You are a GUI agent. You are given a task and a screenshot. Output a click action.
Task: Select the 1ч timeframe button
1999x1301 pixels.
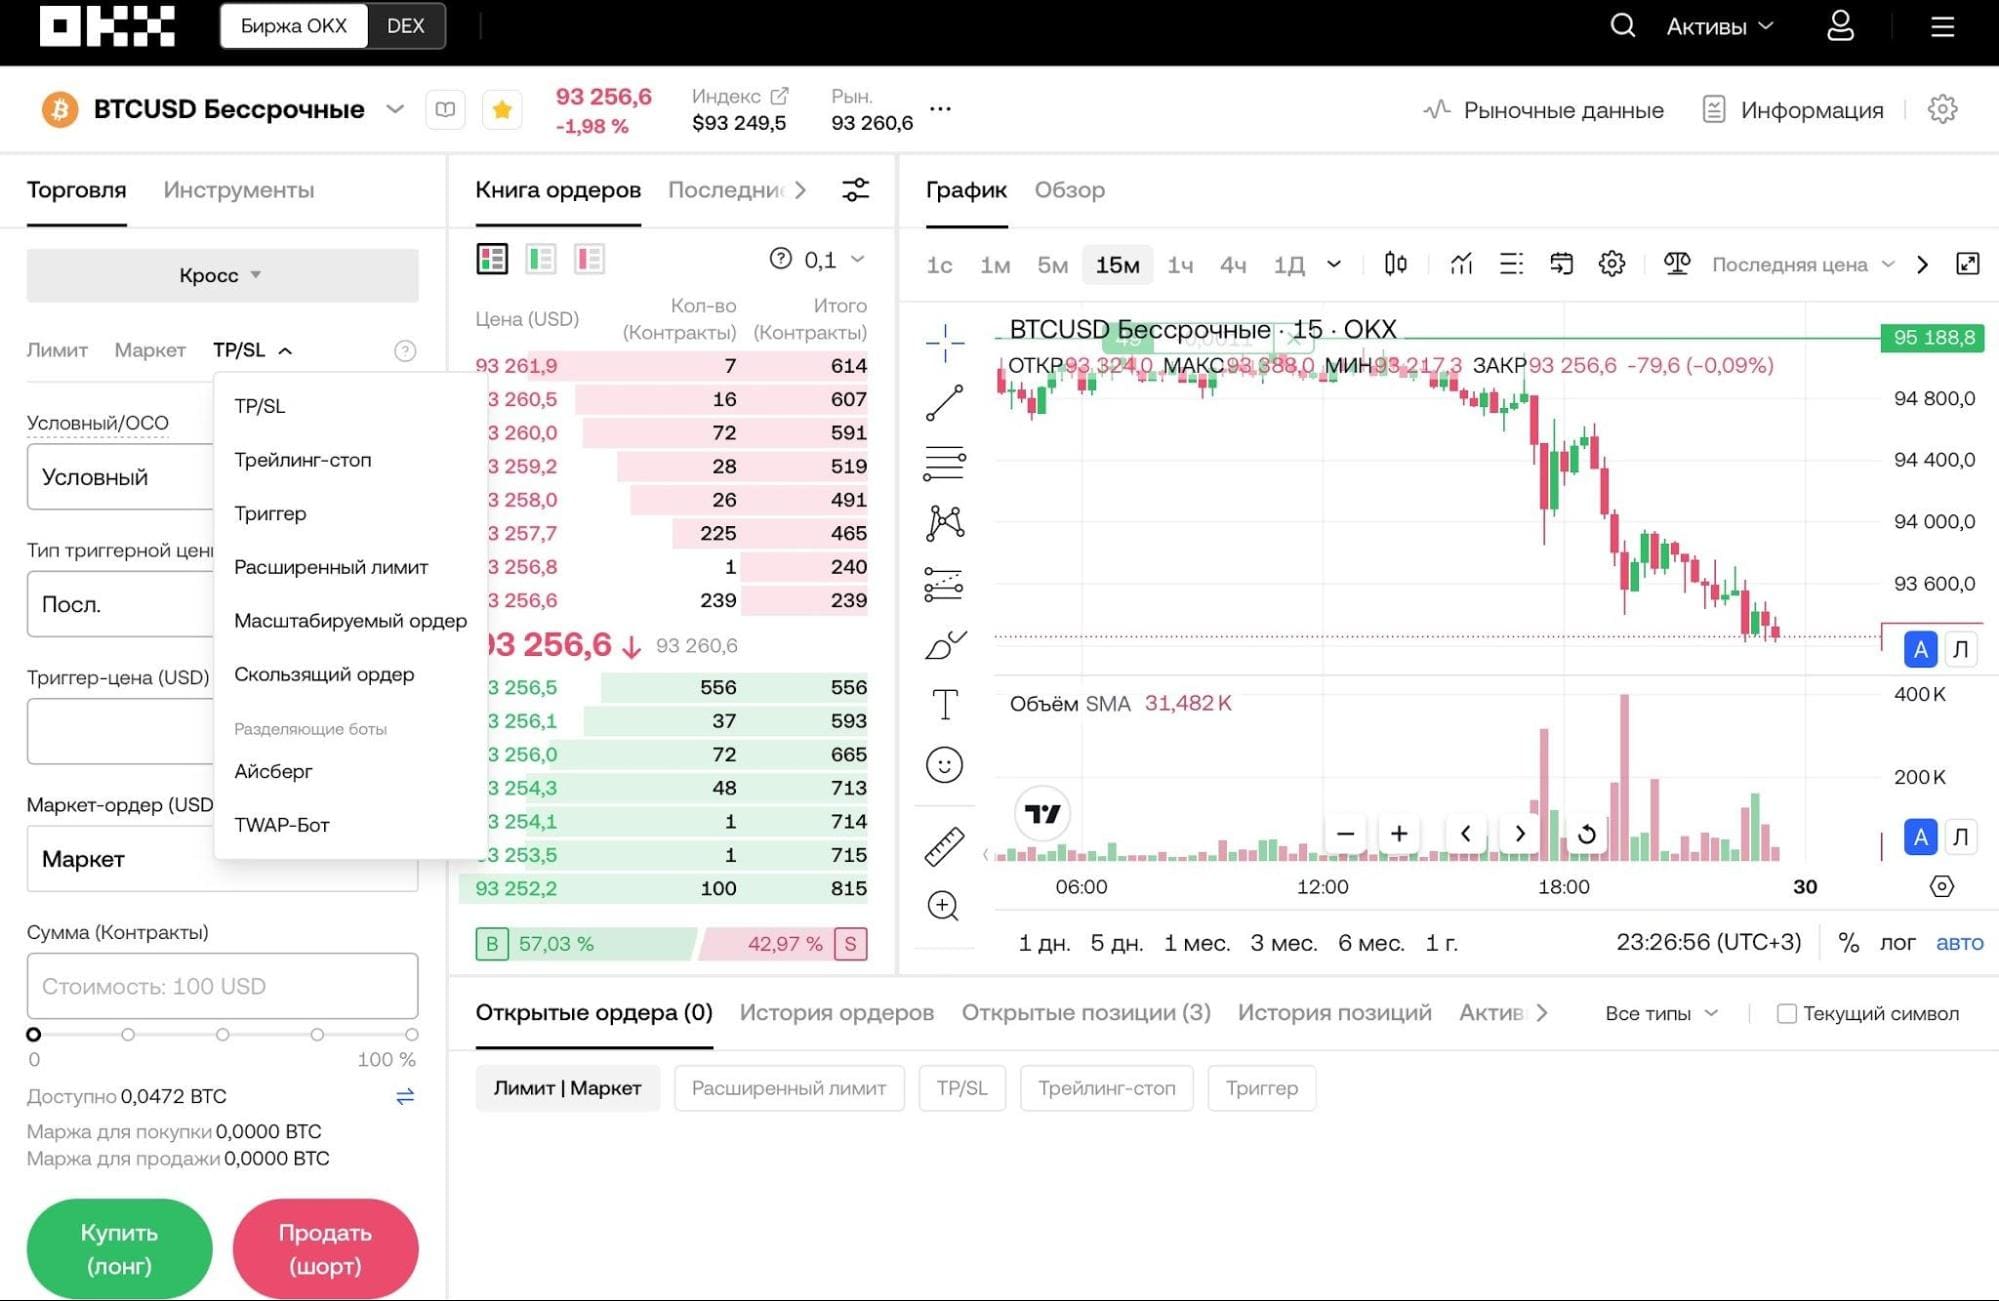click(1180, 265)
